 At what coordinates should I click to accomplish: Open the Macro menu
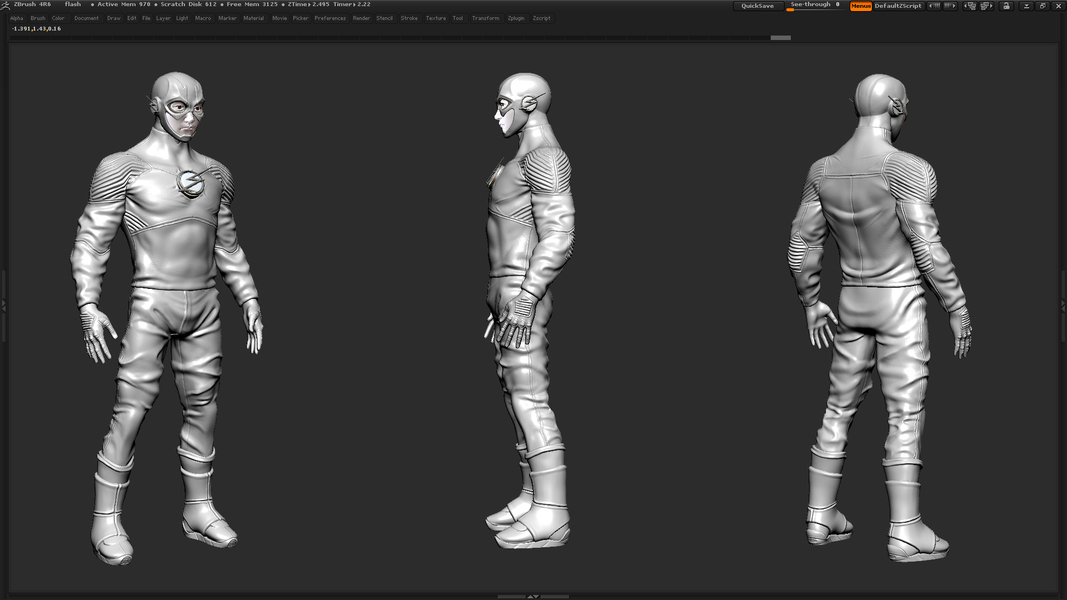203,18
